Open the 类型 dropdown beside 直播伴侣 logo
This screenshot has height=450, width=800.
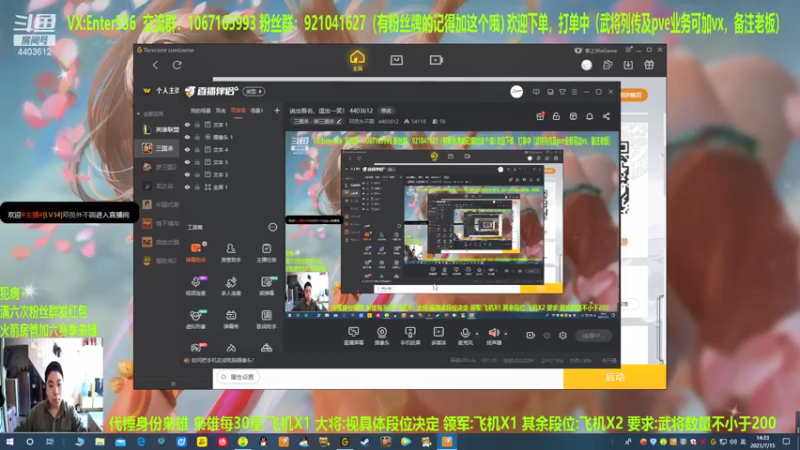[x=254, y=91]
